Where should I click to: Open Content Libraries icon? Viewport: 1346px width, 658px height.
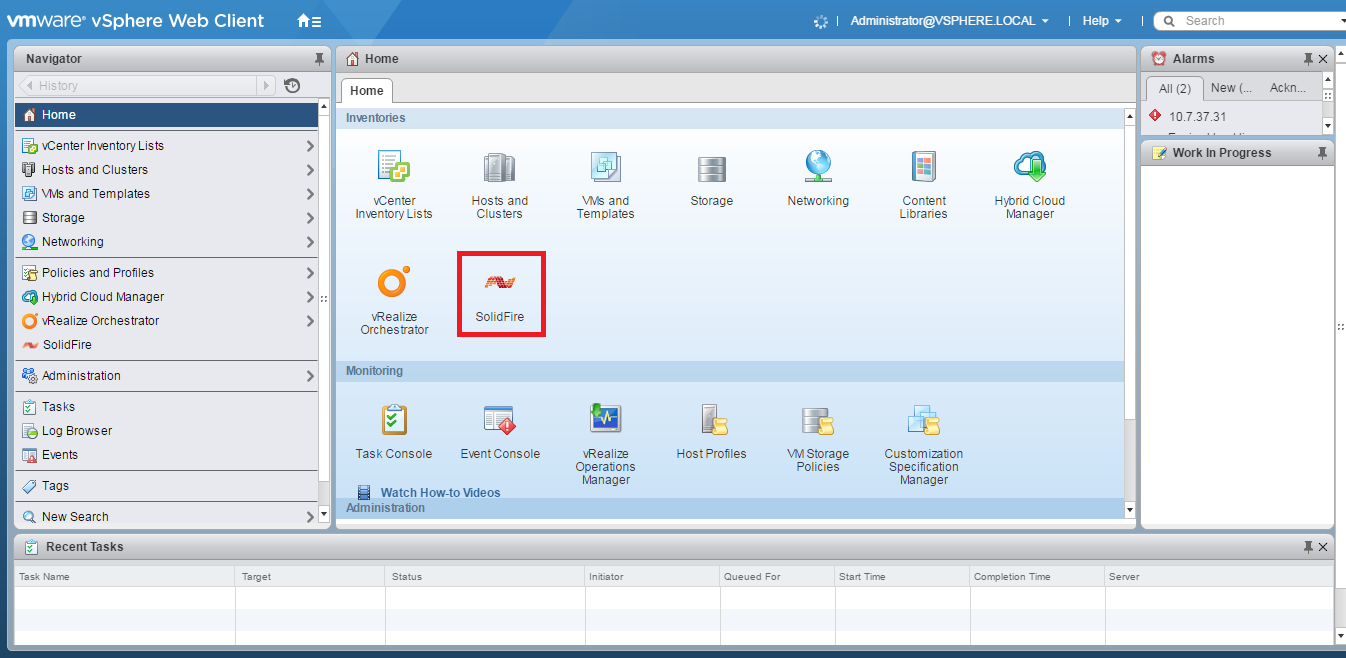(923, 167)
